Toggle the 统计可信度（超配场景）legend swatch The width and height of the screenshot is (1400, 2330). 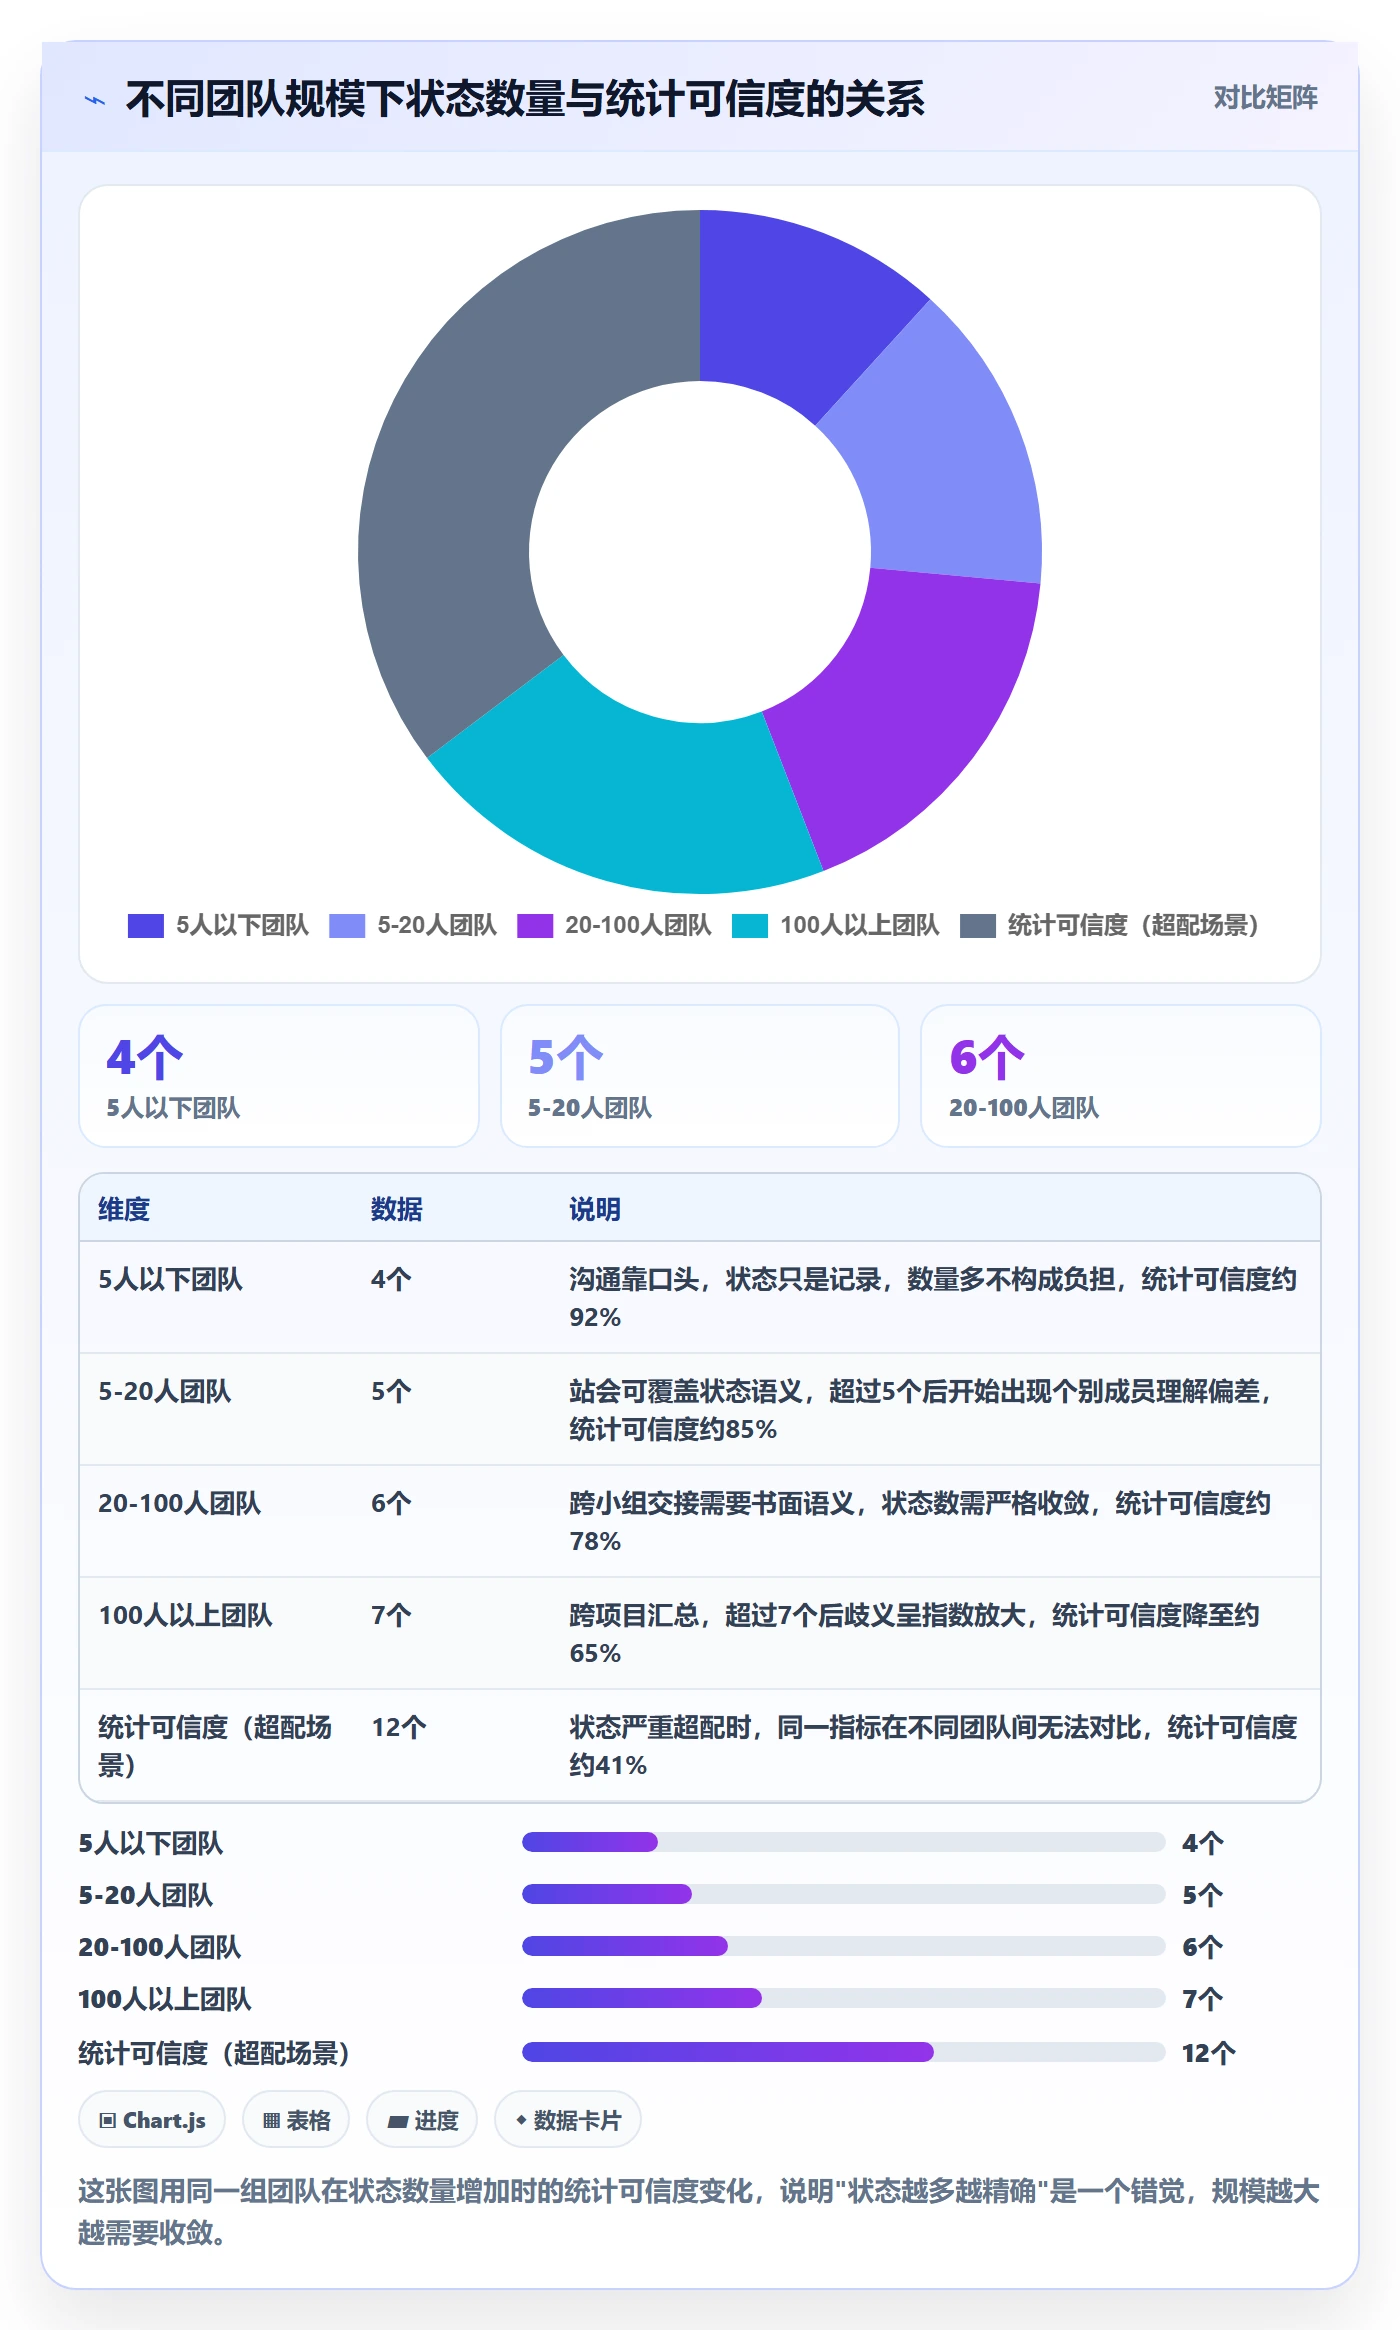click(x=978, y=926)
